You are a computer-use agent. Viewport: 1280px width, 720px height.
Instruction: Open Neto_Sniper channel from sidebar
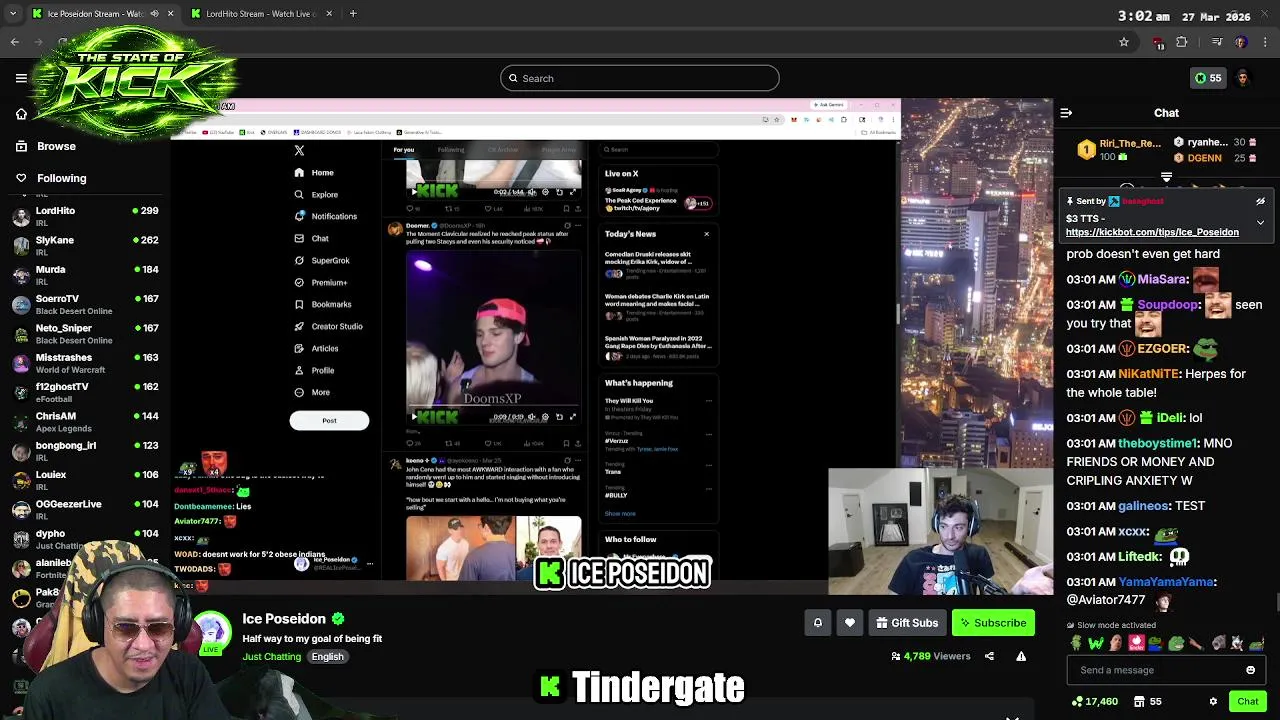[x=85, y=334]
